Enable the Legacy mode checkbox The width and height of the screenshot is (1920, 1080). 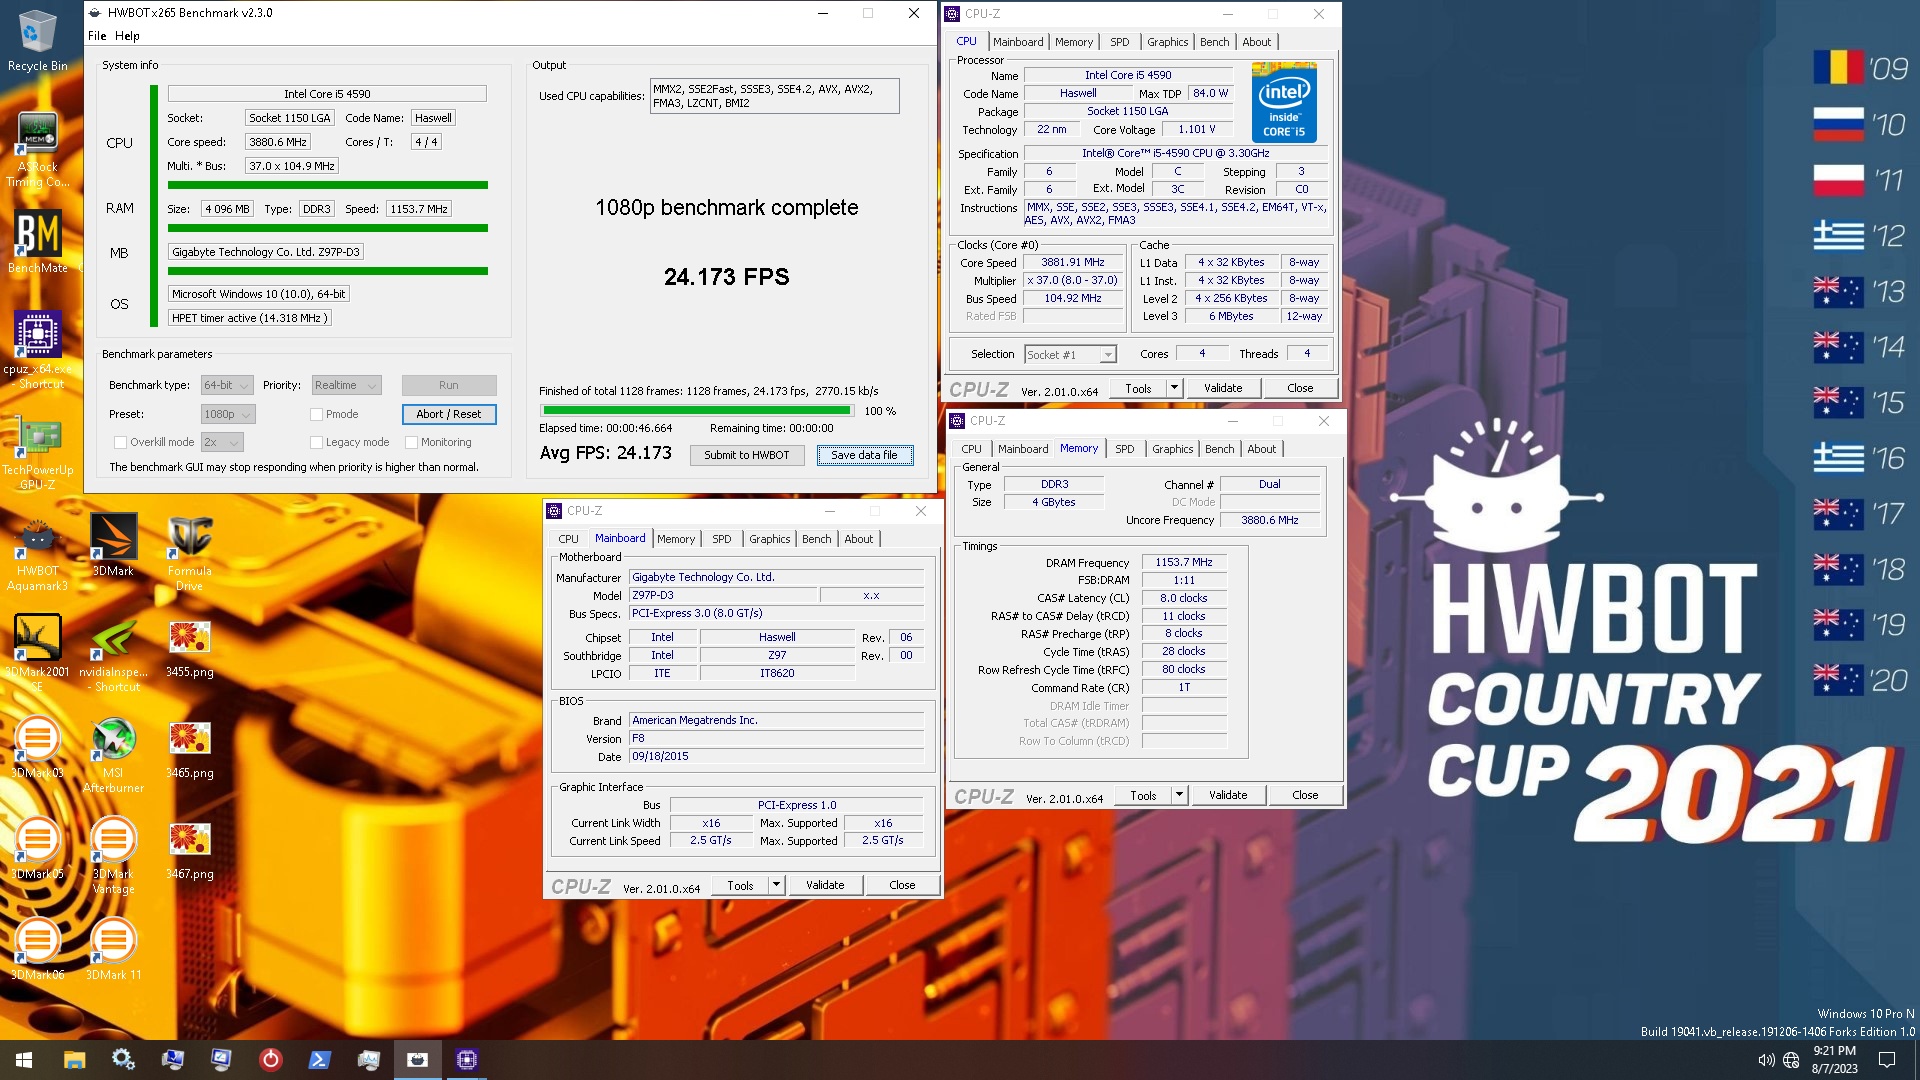click(x=316, y=442)
